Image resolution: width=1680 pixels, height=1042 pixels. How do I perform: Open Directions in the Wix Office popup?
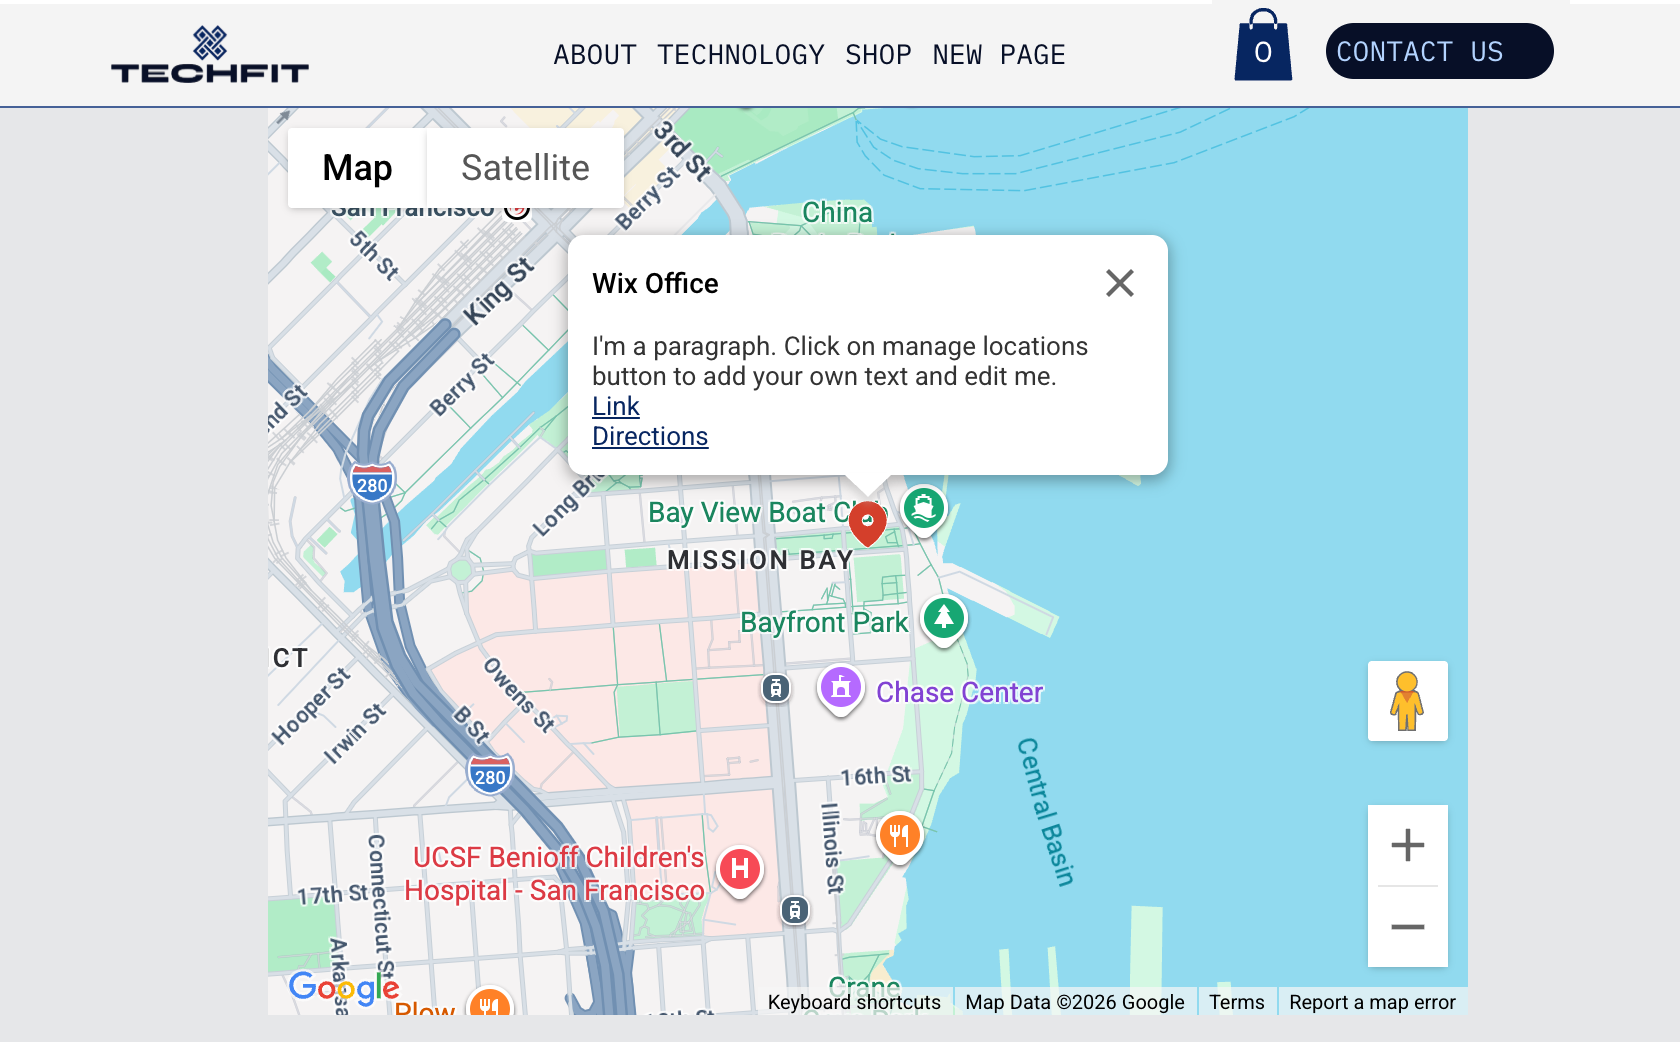pos(650,436)
